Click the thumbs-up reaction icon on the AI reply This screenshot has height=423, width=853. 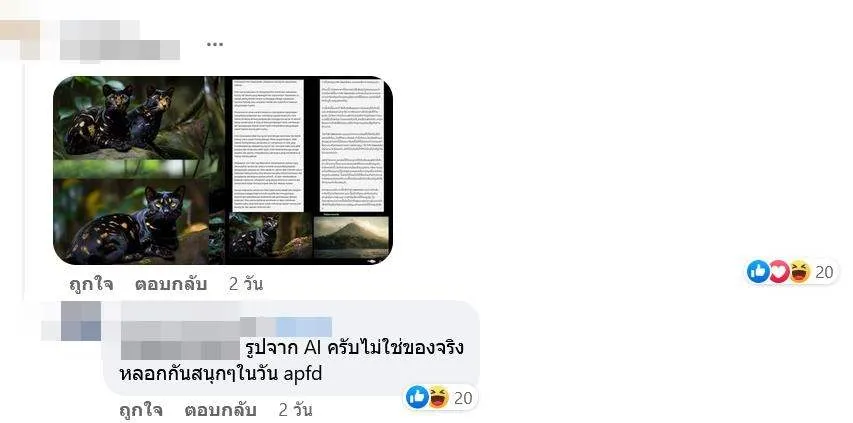click(417, 397)
